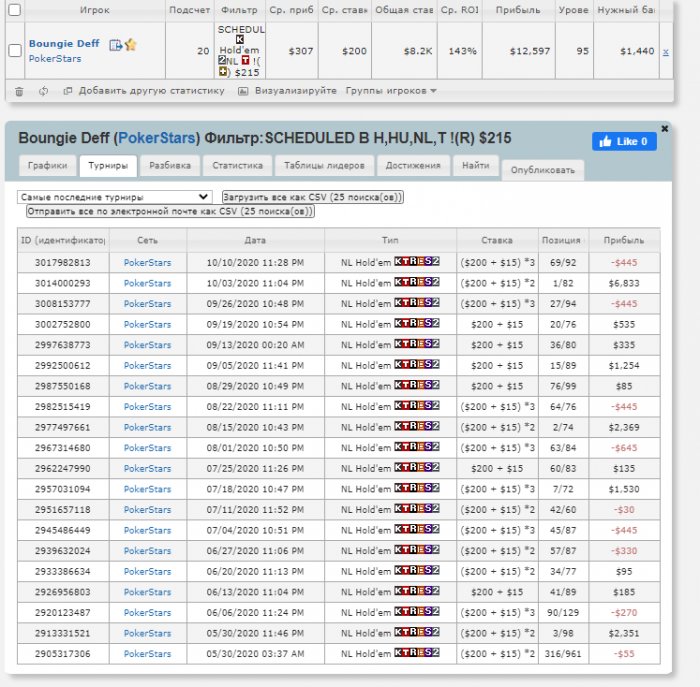The image size is (700, 687).
Task: Open PokerStars link for tournament 2992500612
Action: pos(147,366)
